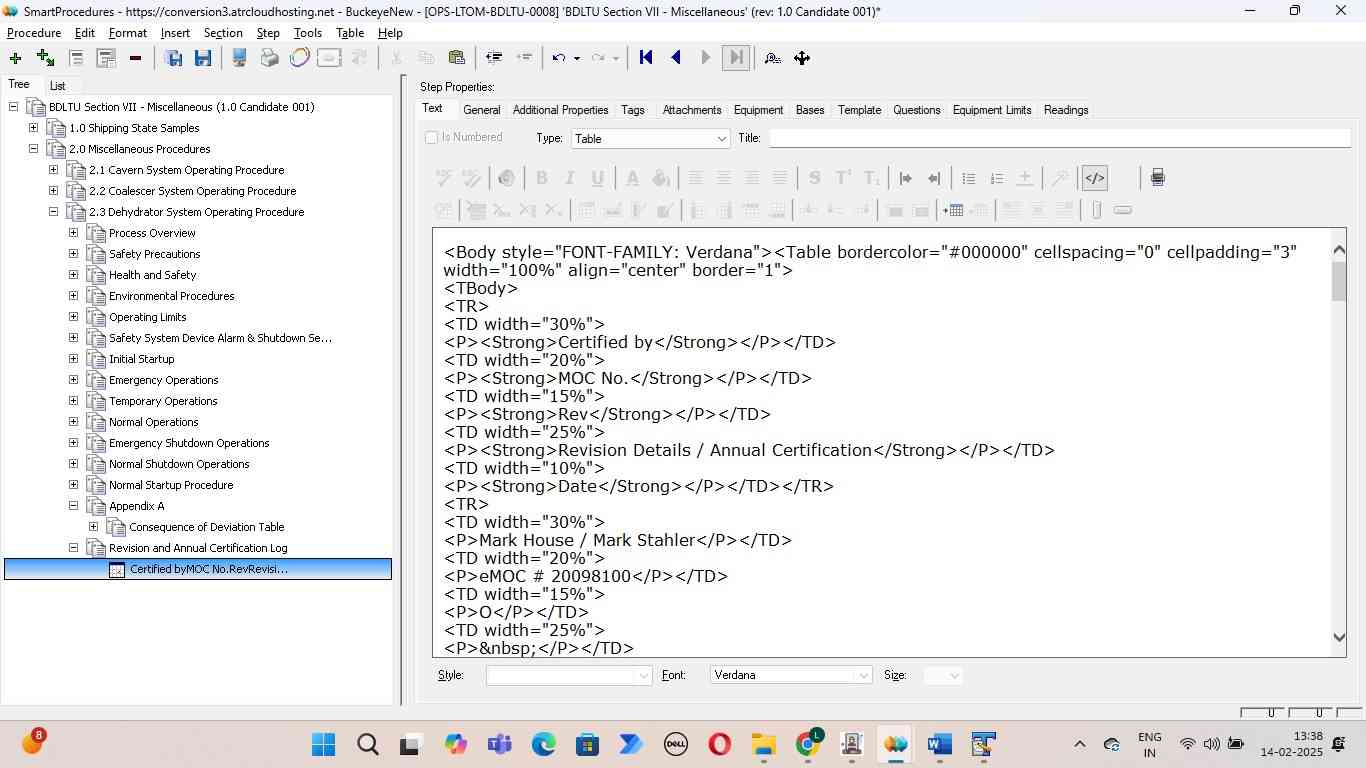Jump to first step navigation icon
Screen dimensions: 1366x768
pyautogui.click(x=646, y=58)
